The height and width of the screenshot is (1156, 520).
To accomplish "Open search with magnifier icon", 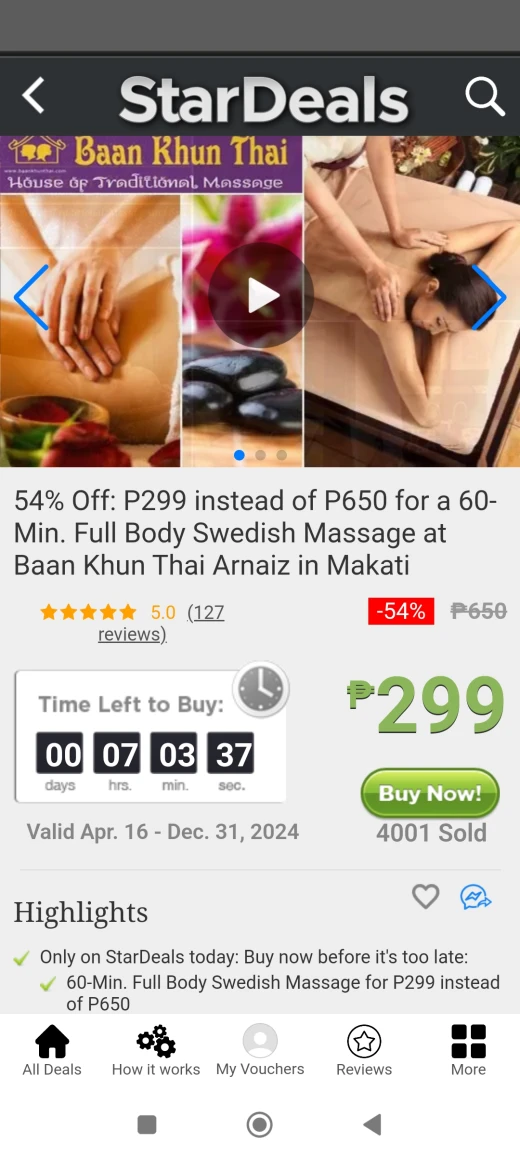I will click(x=485, y=97).
